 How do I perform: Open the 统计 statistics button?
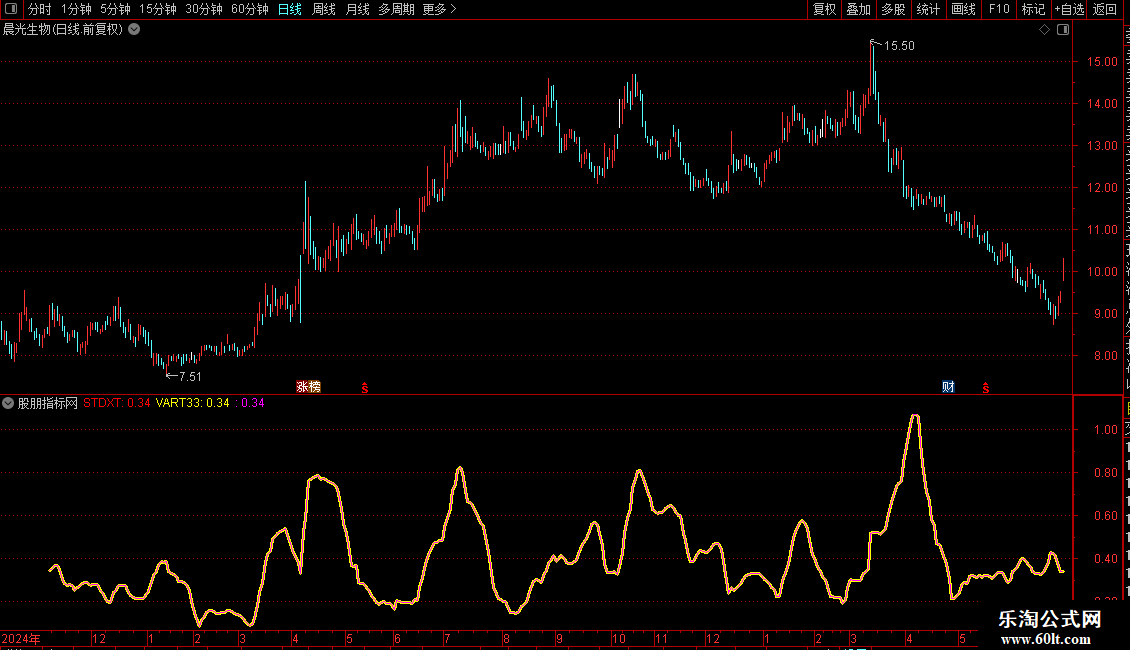coord(927,9)
